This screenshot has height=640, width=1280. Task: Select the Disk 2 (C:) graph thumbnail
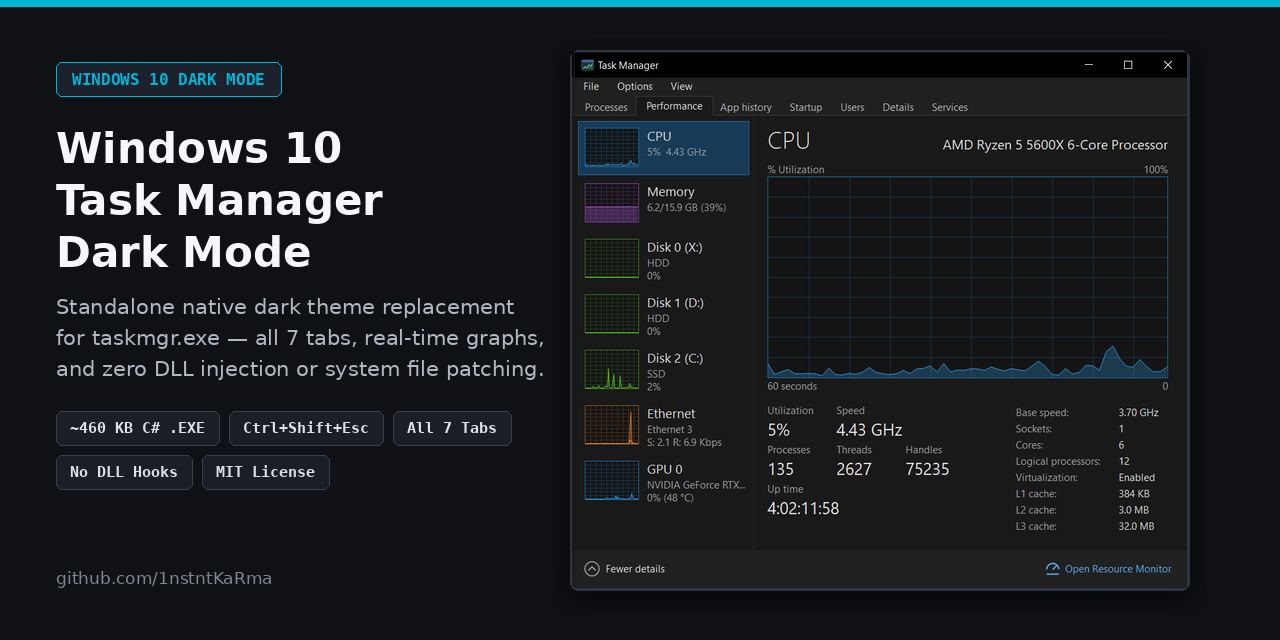point(611,369)
